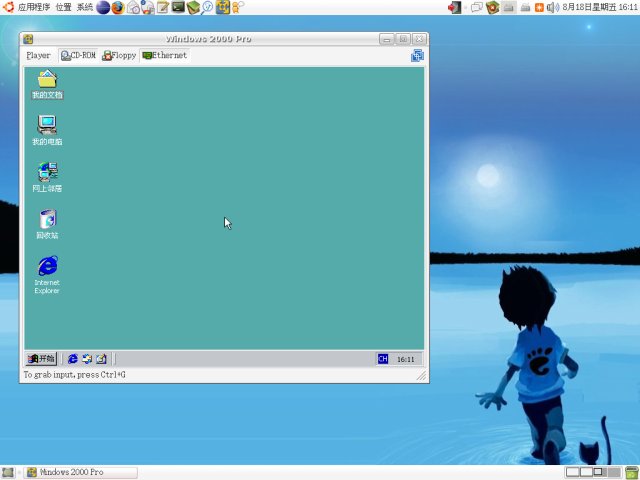Toggle the Floppy device button
The height and width of the screenshot is (480, 640).
(119, 55)
